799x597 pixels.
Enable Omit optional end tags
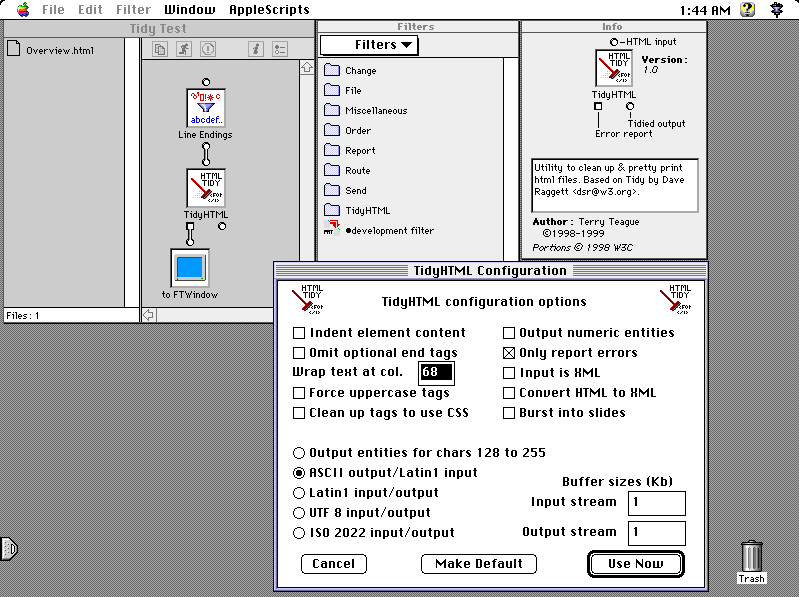point(299,353)
